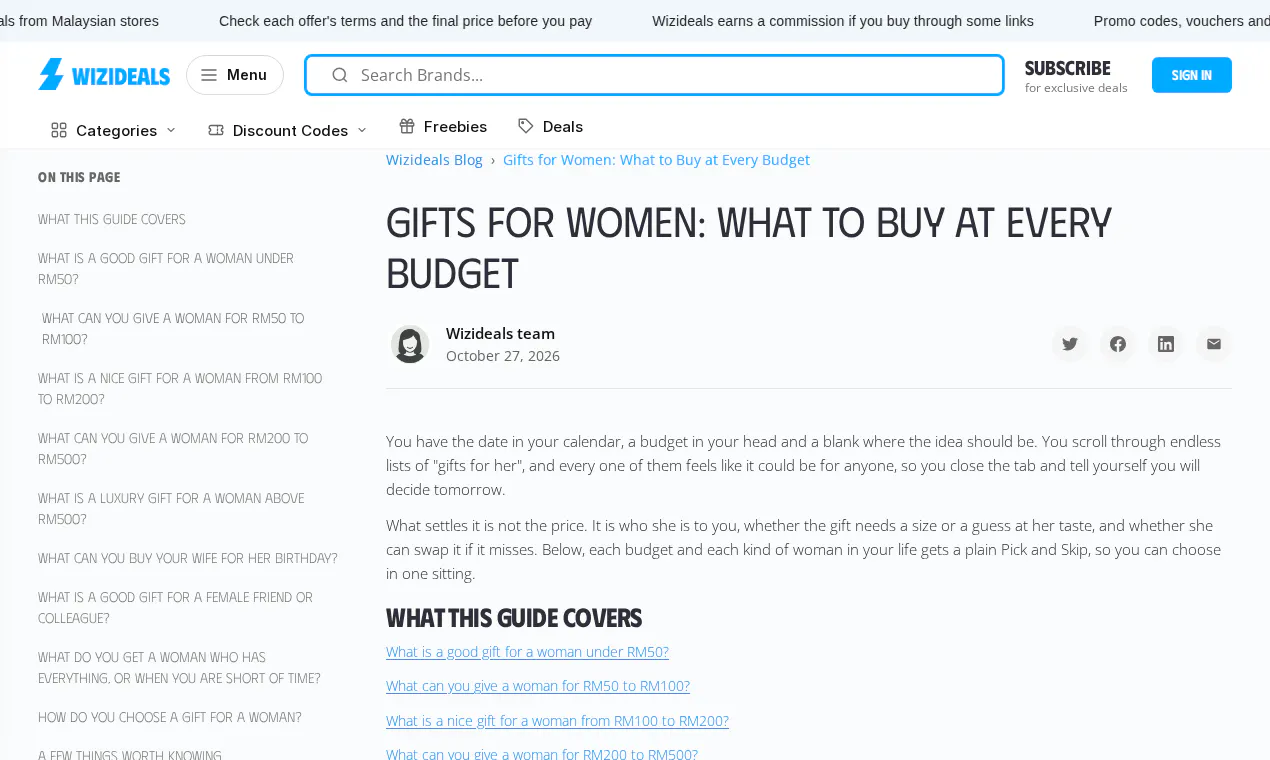Select sidebar link for RM100 to RM200
Screen dimensions: 1270x760
[180, 388]
